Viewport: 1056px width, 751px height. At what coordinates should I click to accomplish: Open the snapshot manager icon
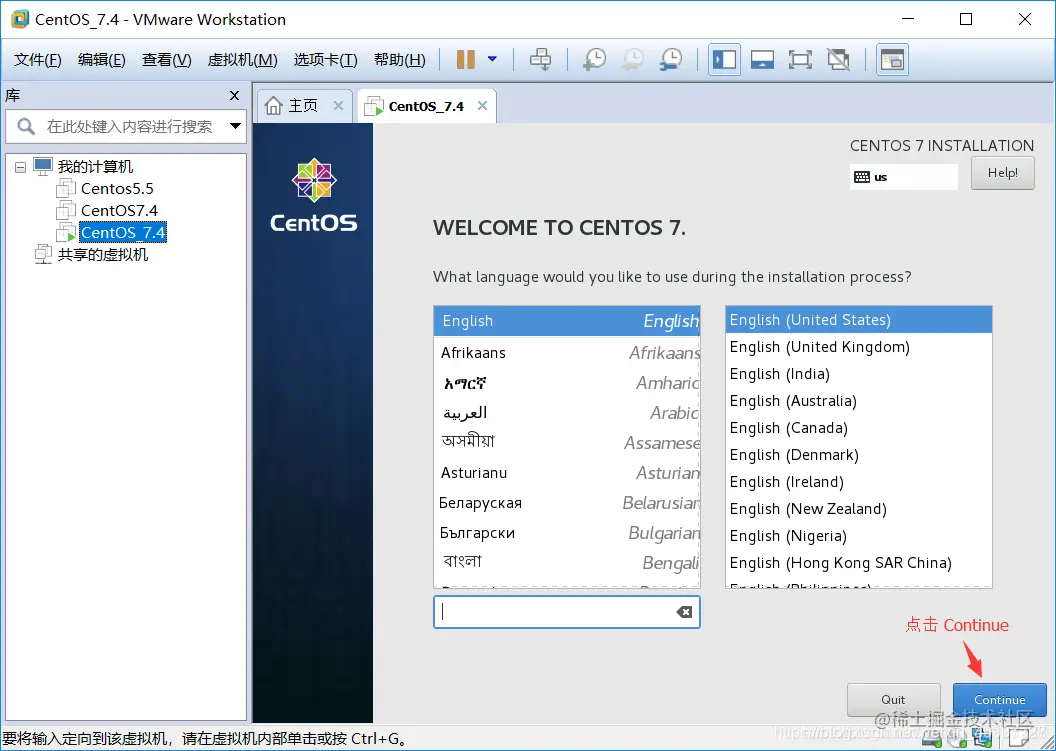671,59
